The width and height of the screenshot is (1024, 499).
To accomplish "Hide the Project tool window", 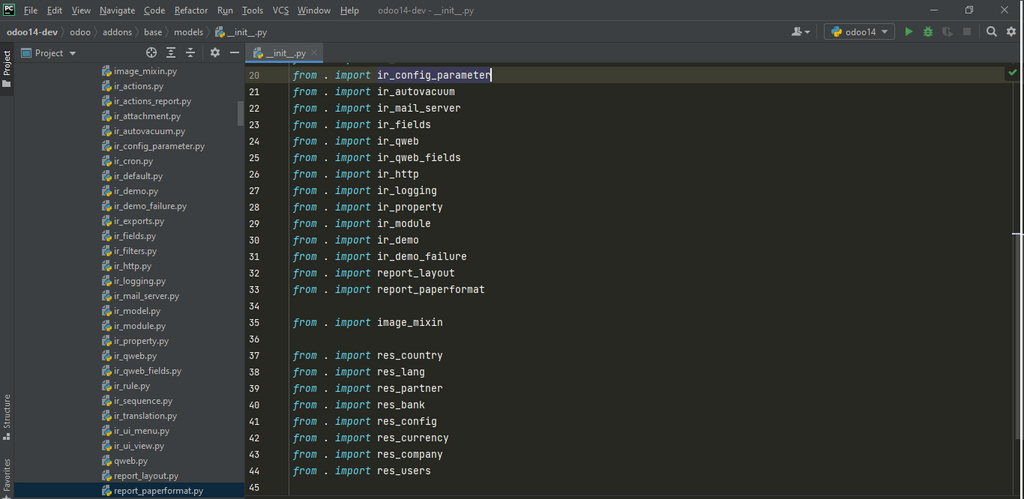I will click(234, 53).
